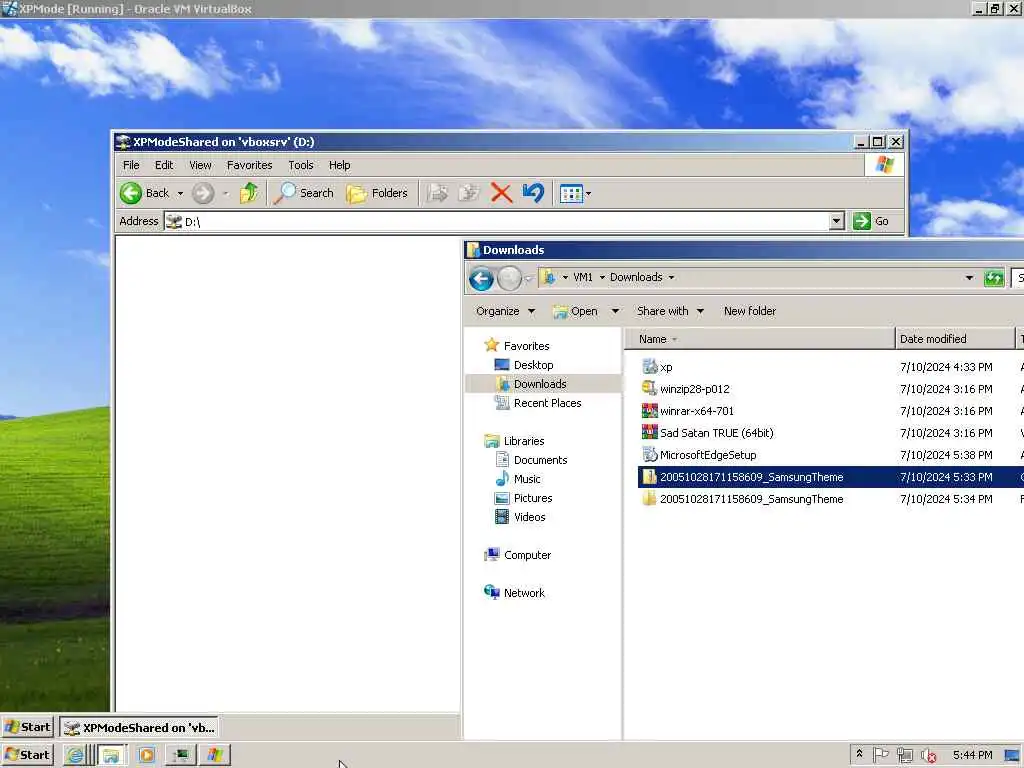Open the Share with menu
Image resolution: width=1024 pixels, height=768 pixels.
click(x=670, y=312)
